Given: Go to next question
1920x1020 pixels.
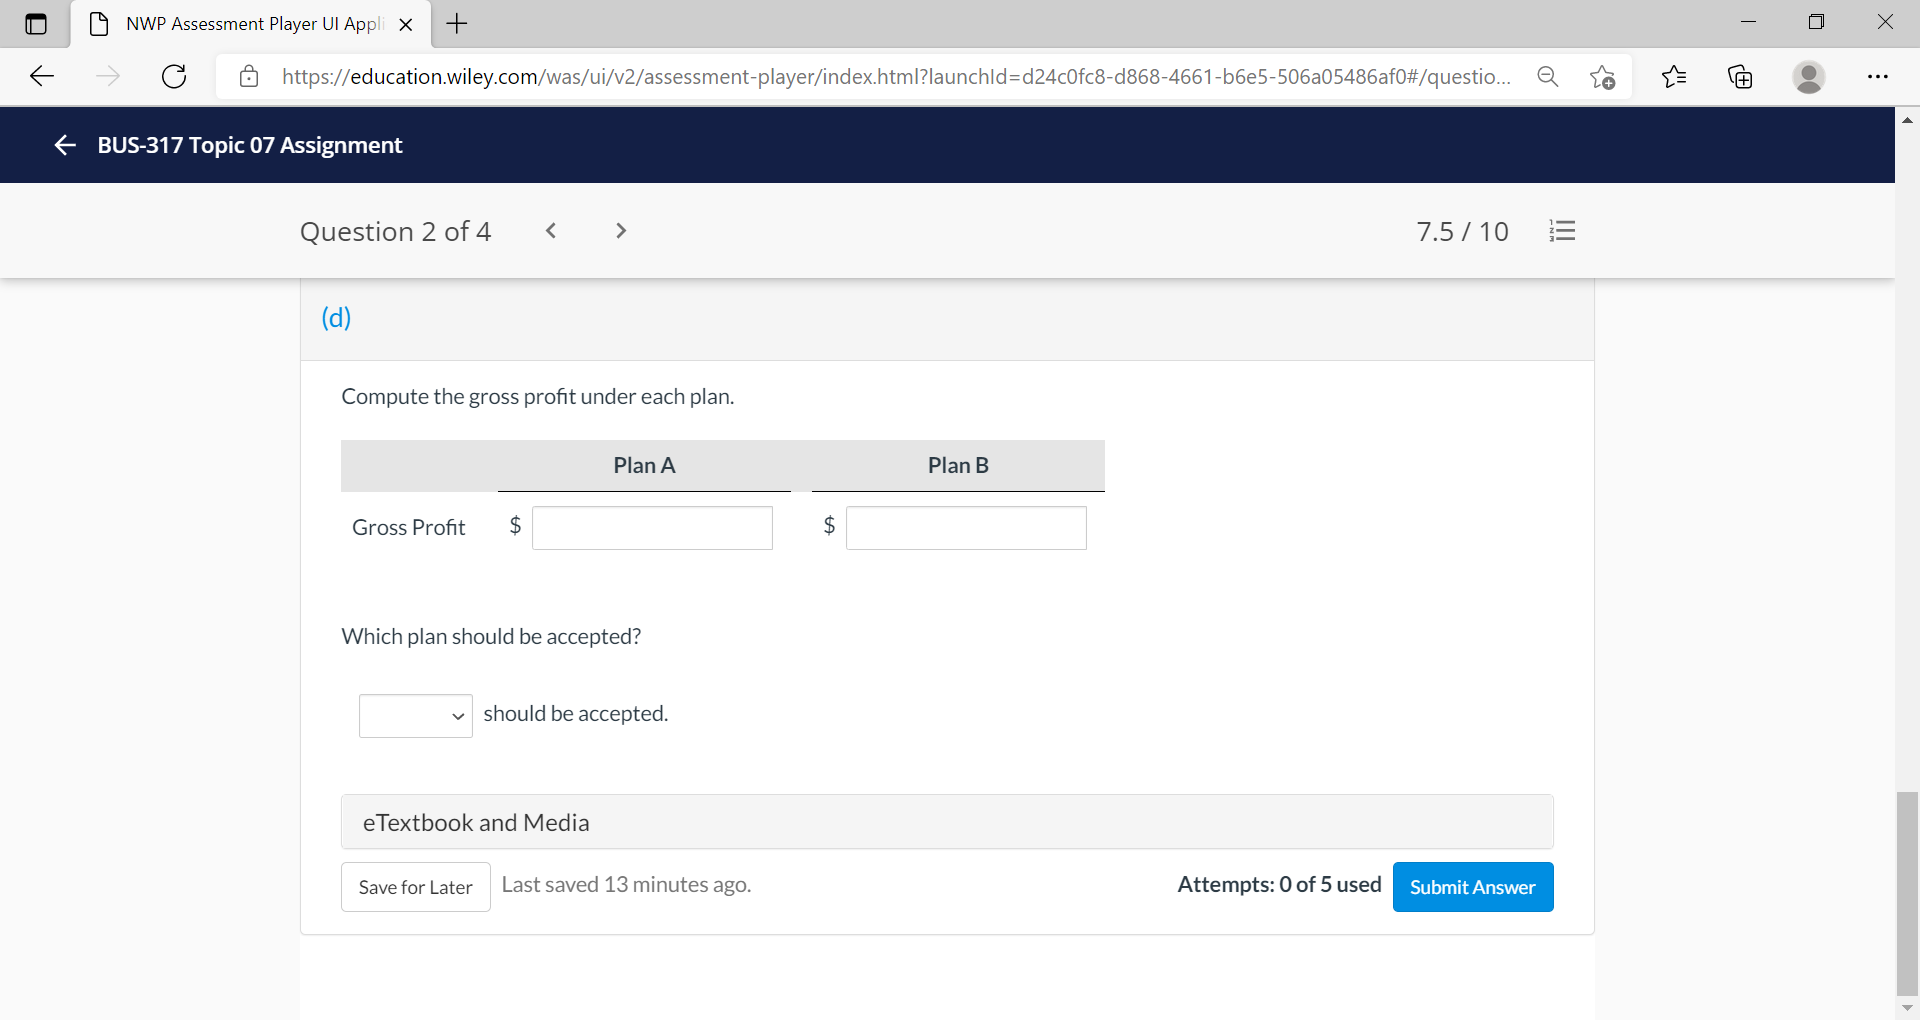Looking at the screenshot, I should [x=621, y=231].
